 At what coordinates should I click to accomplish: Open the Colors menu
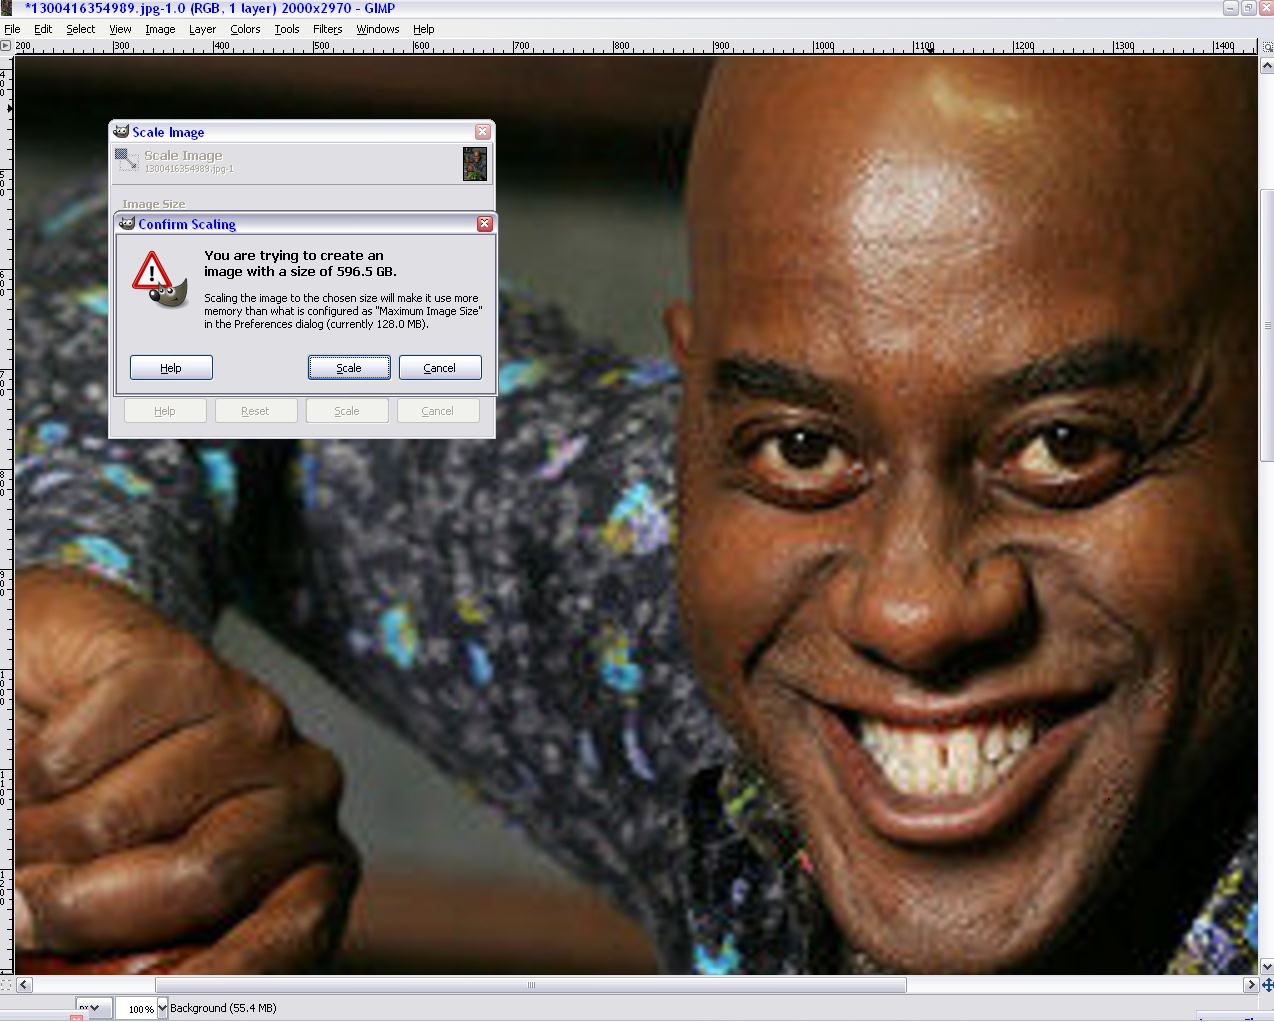click(245, 29)
